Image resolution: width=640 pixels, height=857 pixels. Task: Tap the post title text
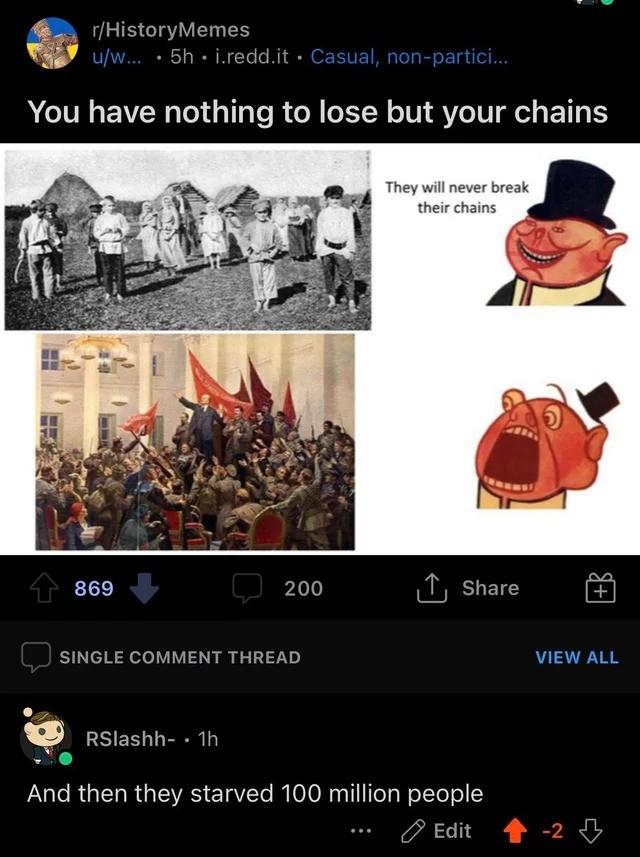(318, 112)
